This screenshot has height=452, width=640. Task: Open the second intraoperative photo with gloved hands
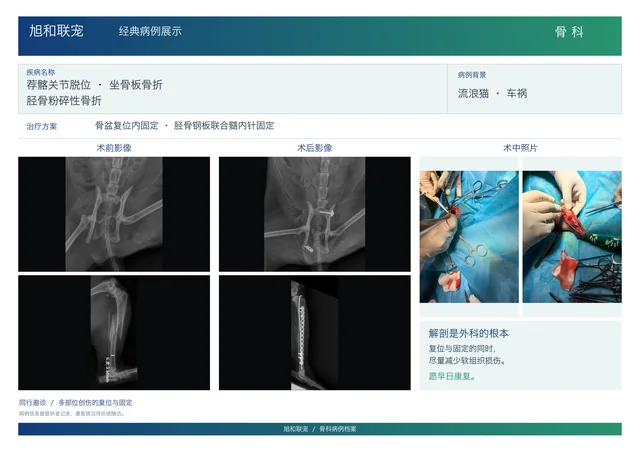572,237
